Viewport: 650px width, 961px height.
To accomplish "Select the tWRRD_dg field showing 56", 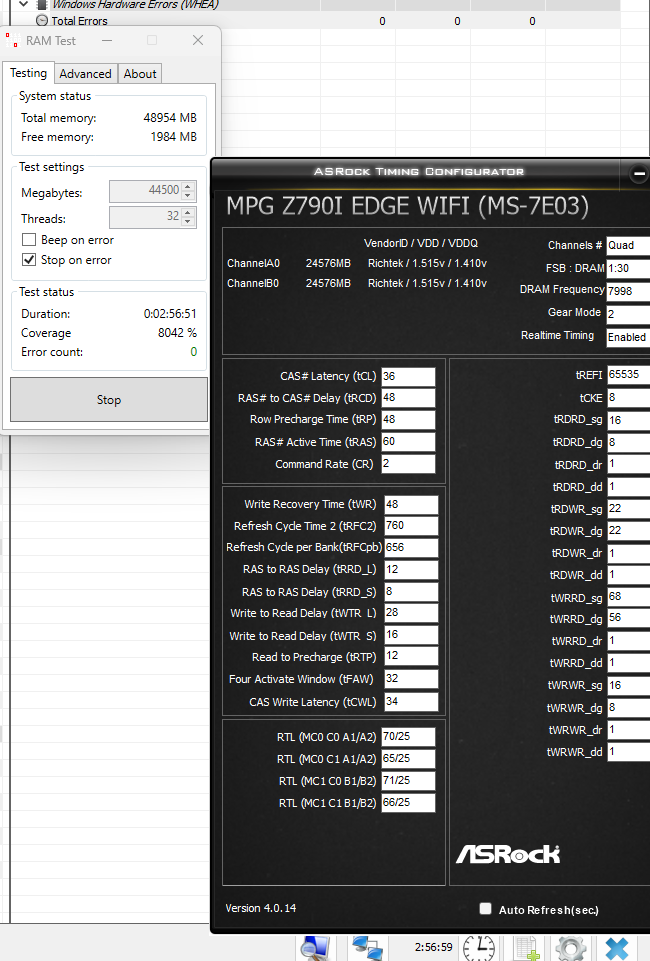I will [x=629, y=618].
